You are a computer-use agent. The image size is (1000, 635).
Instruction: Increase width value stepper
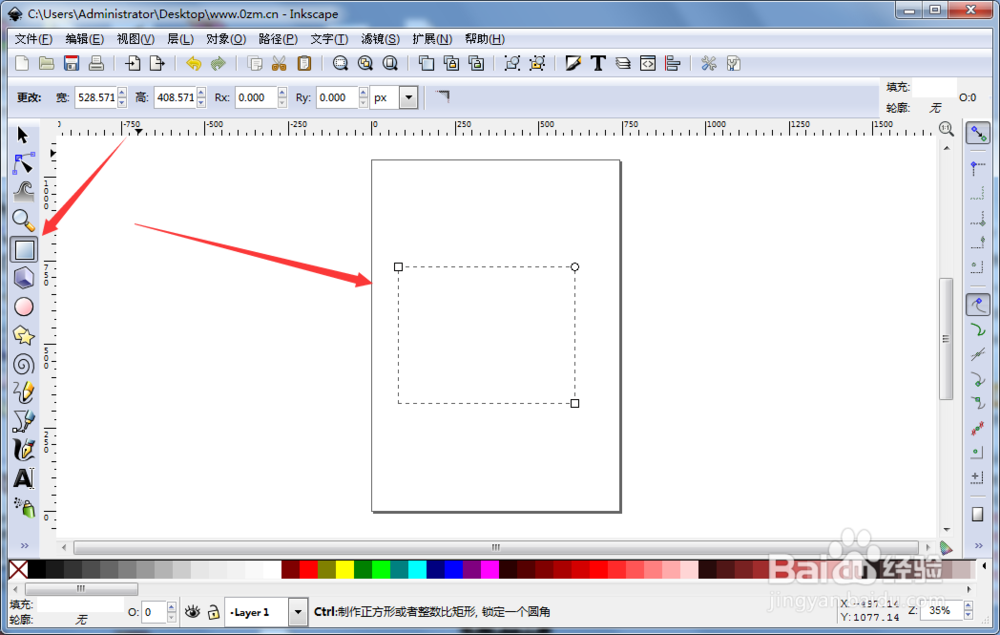point(122,92)
